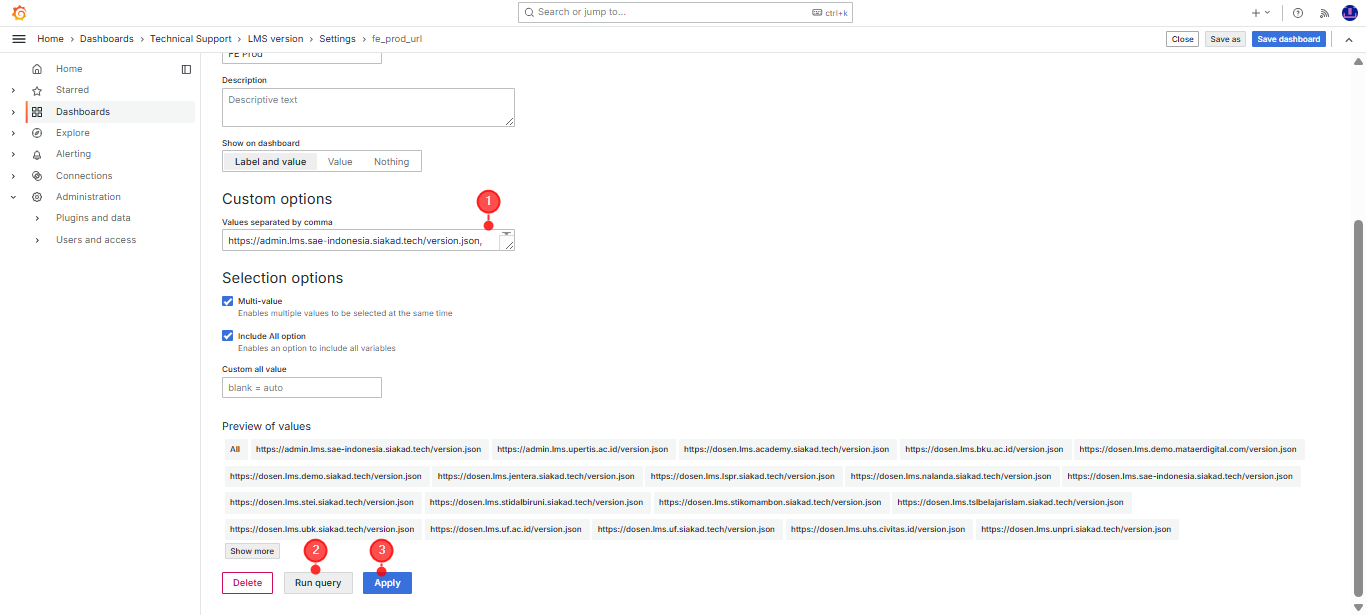Select Nothing for Show on dashboard
The image size is (1366, 615).
point(391,161)
